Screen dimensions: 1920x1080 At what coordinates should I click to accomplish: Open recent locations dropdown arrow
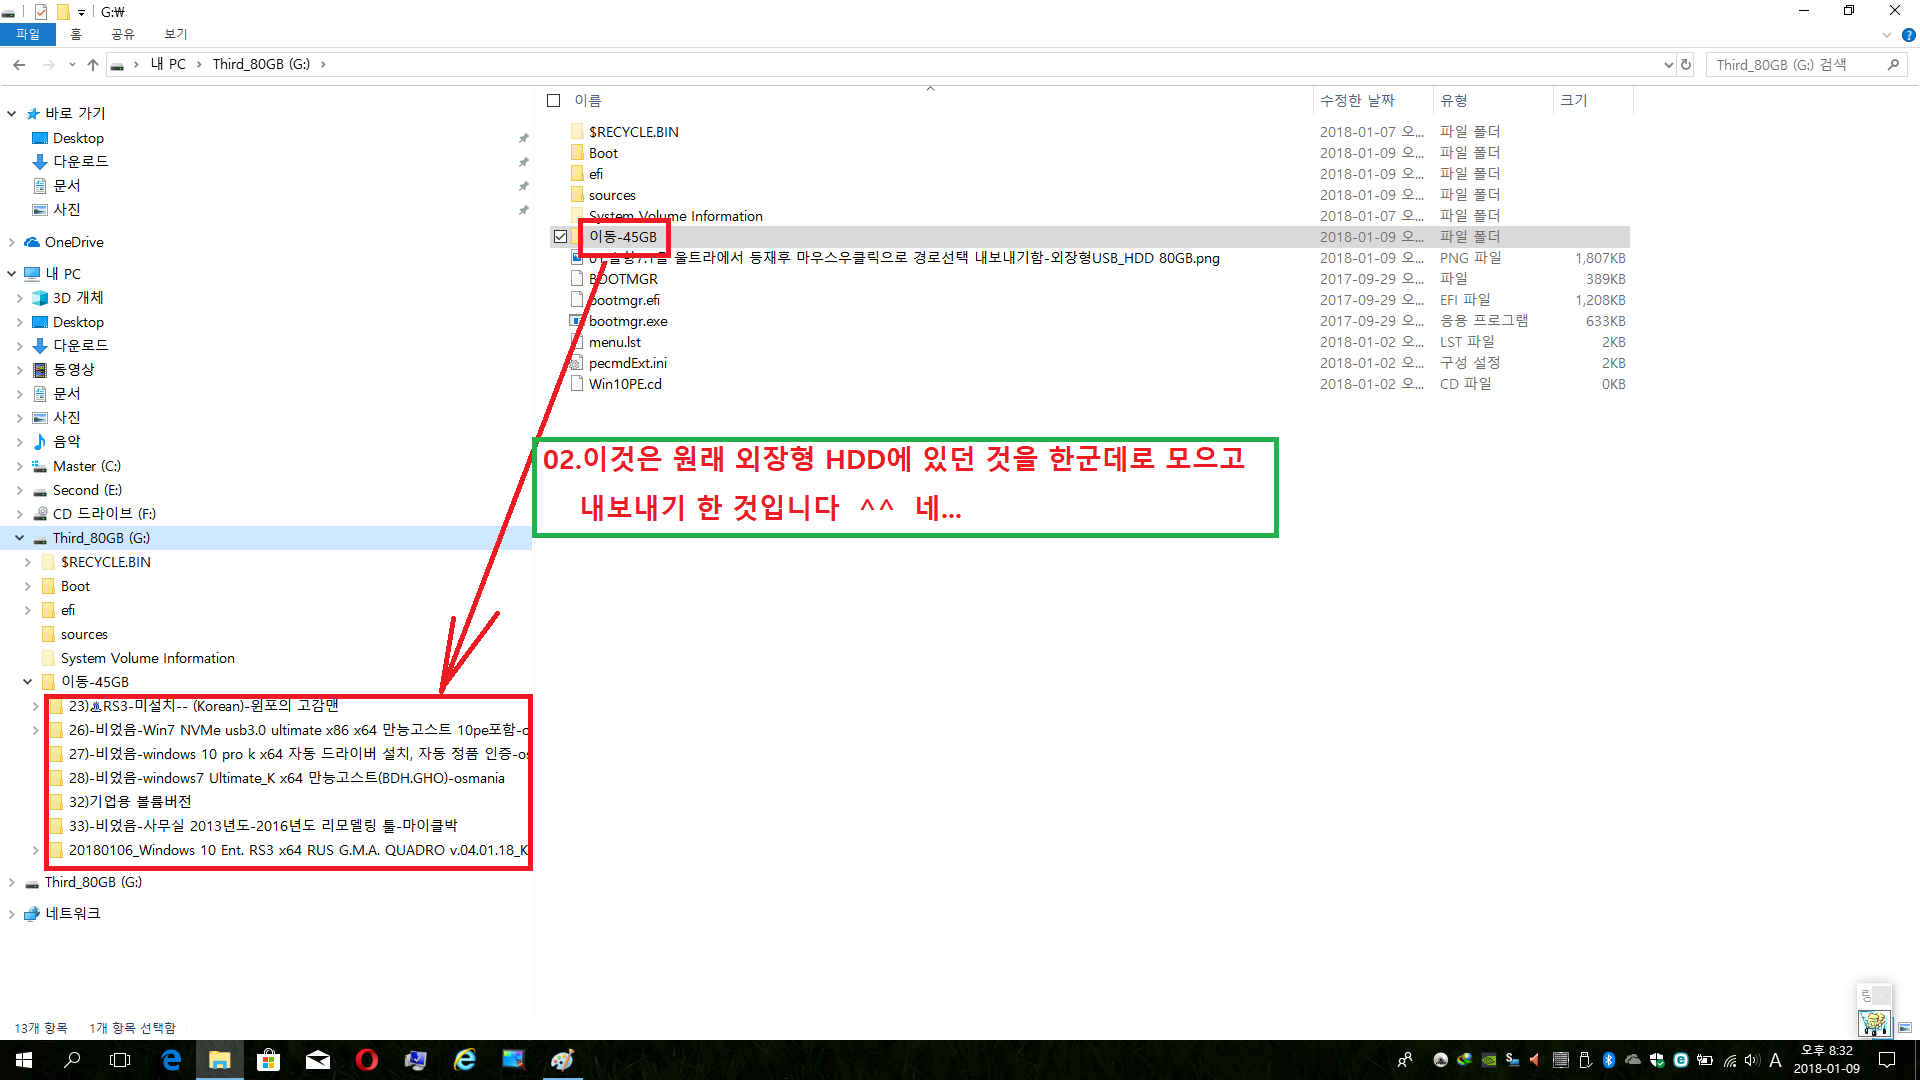pyautogui.click(x=72, y=64)
